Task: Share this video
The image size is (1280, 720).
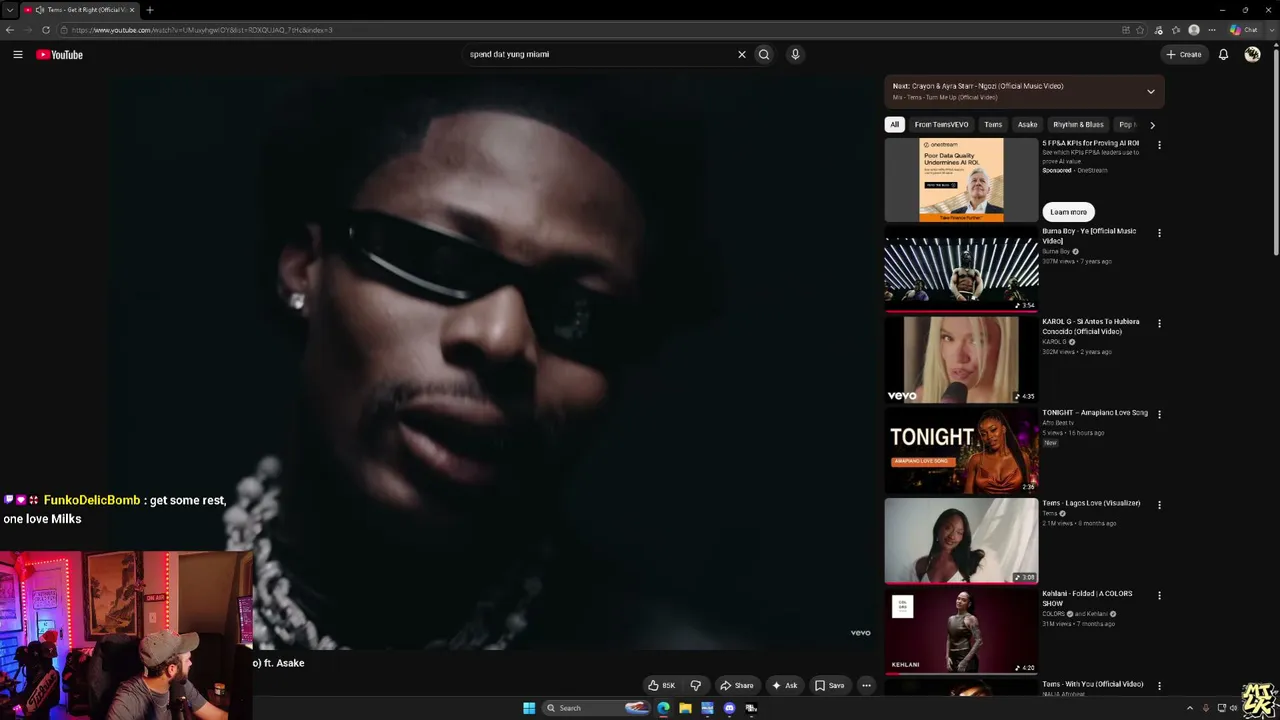Action: click(x=737, y=686)
